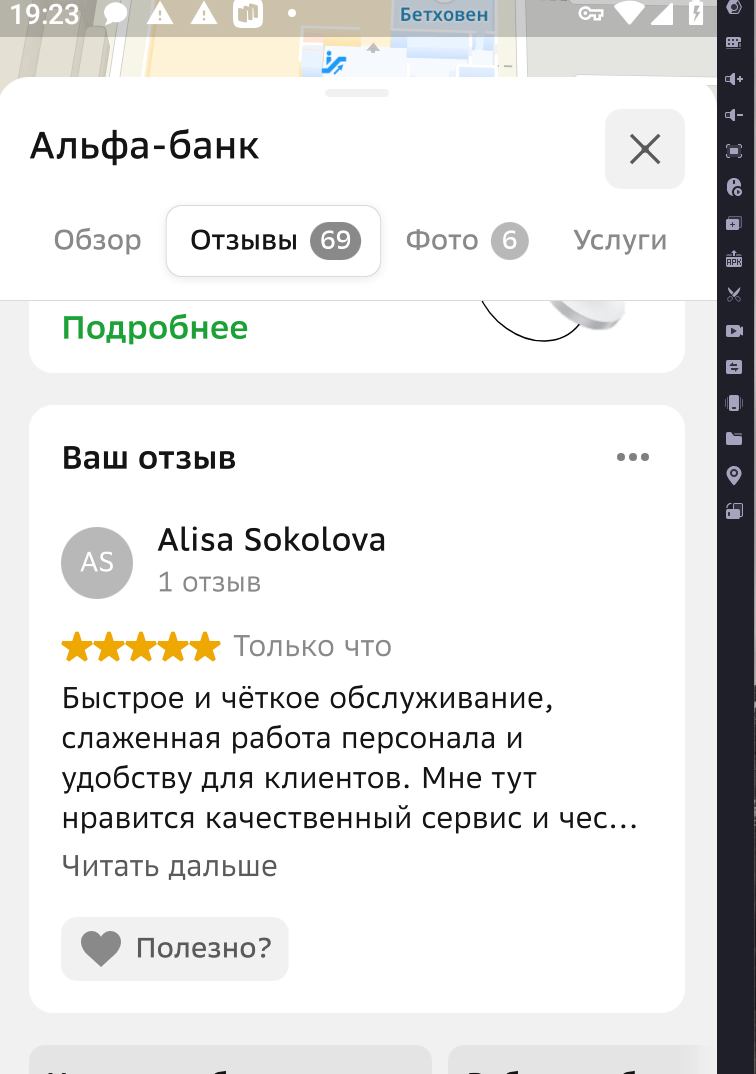
Task: Open three-dot menu for your review
Action: coord(633,457)
